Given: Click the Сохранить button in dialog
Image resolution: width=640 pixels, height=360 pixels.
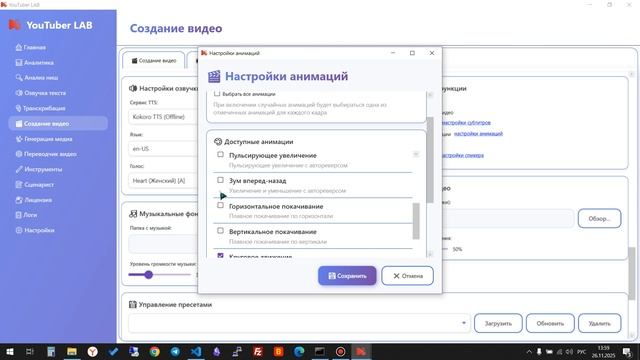Looking at the screenshot, I should click(347, 276).
